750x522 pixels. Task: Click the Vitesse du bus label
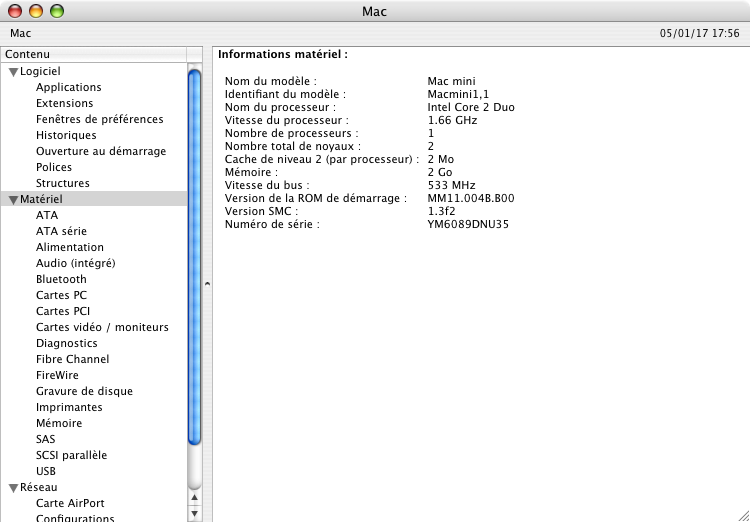(267, 185)
